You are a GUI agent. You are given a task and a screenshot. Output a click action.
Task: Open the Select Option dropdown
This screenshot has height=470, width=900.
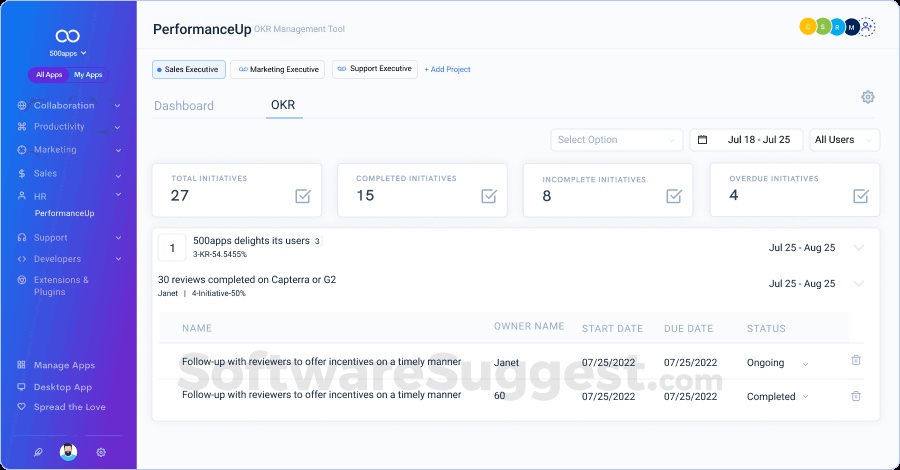coord(616,140)
